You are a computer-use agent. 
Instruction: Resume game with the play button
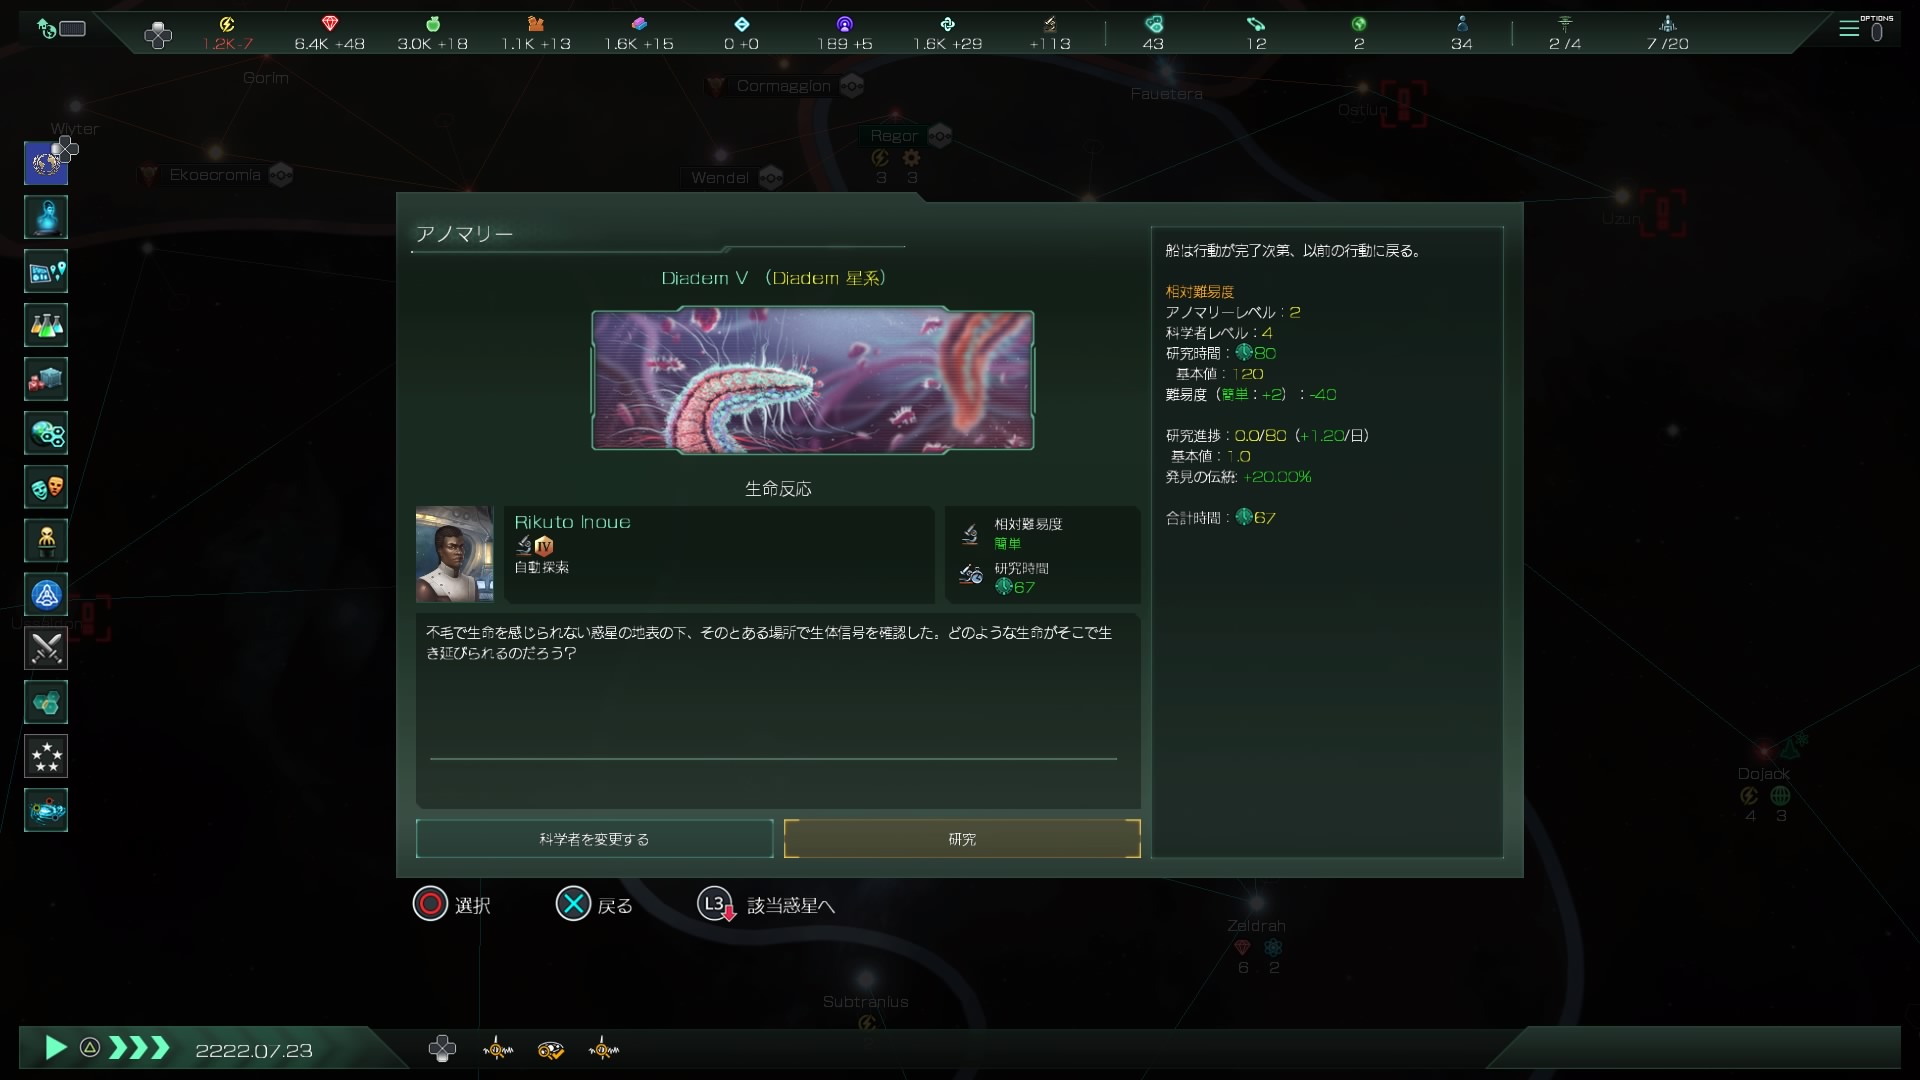click(56, 1048)
